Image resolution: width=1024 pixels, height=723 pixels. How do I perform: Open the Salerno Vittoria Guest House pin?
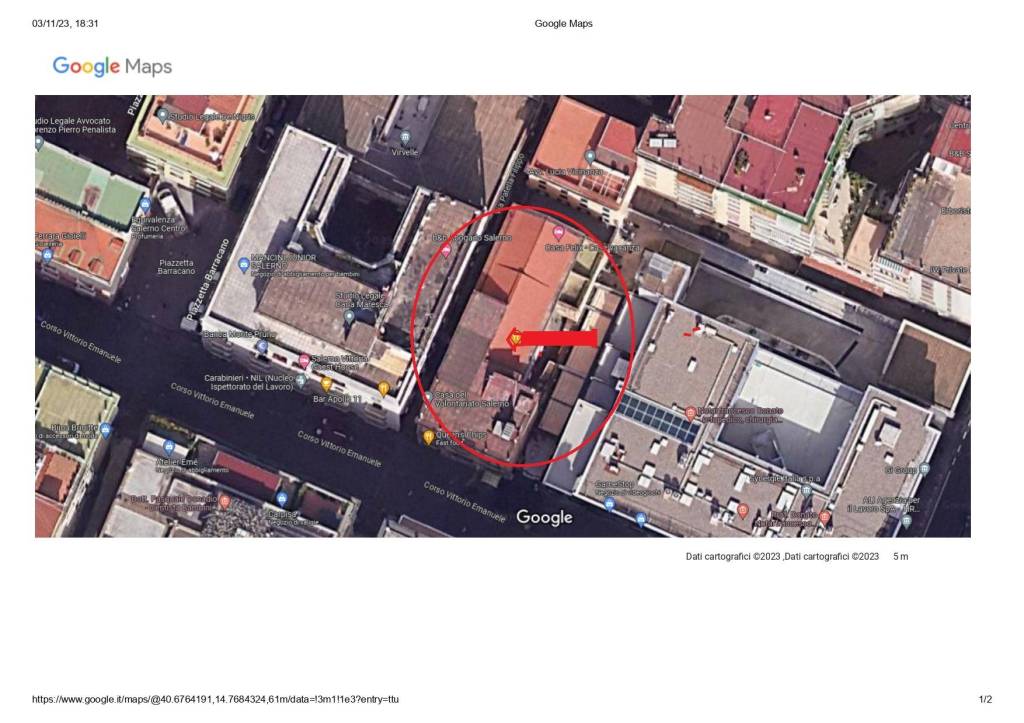point(304,360)
